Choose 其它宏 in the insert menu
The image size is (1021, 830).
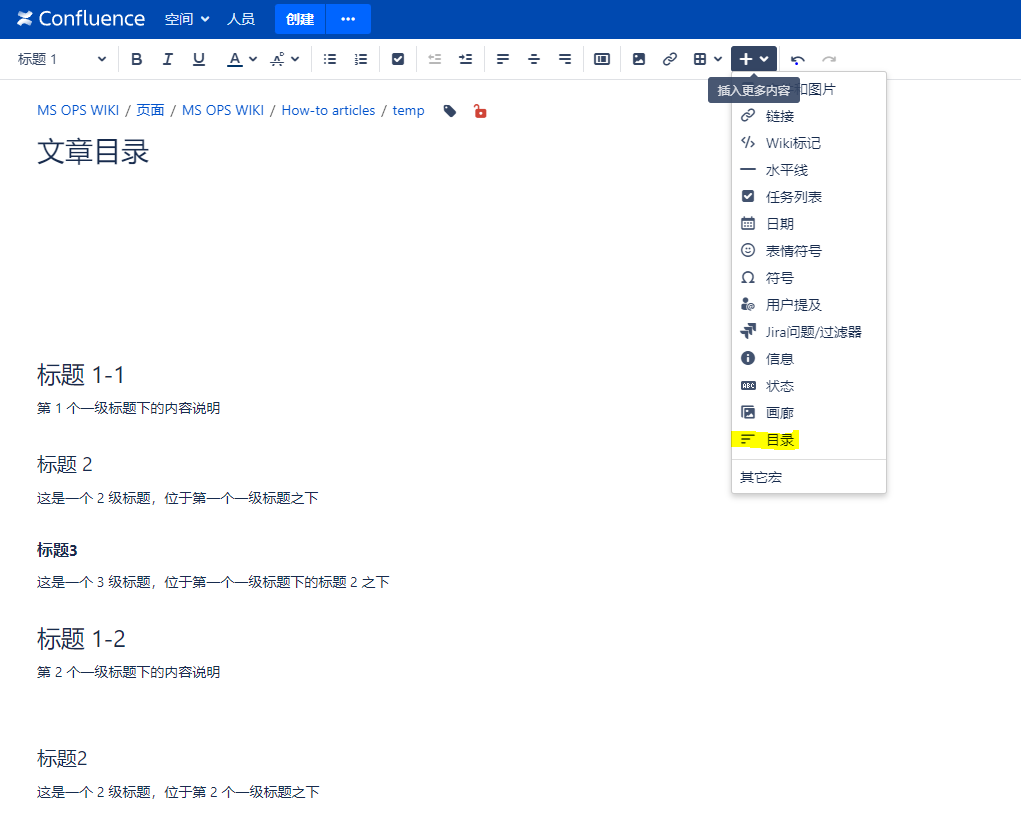[761, 478]
